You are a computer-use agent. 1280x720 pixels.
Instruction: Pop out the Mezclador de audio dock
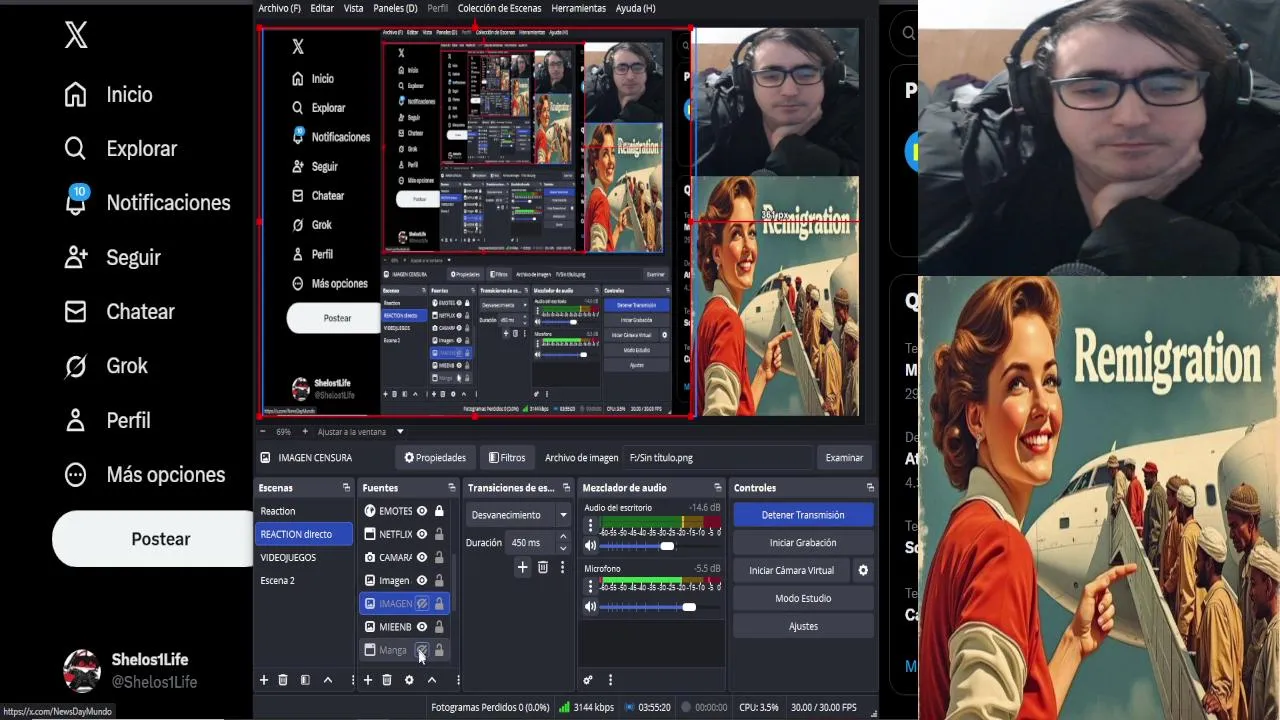point(716,488)
